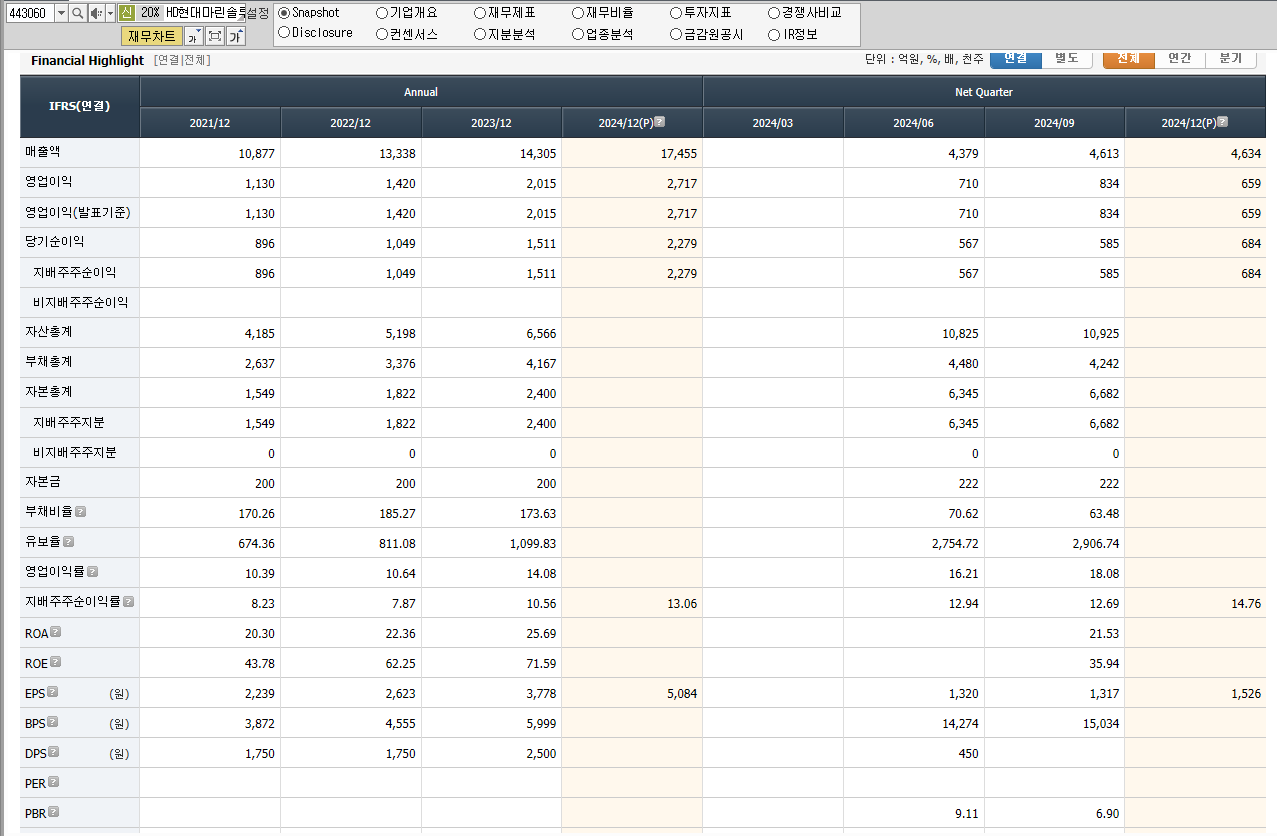Select the 기업개요 radio button
Viewport: 1277px width, 836px height.
(382, 13)
